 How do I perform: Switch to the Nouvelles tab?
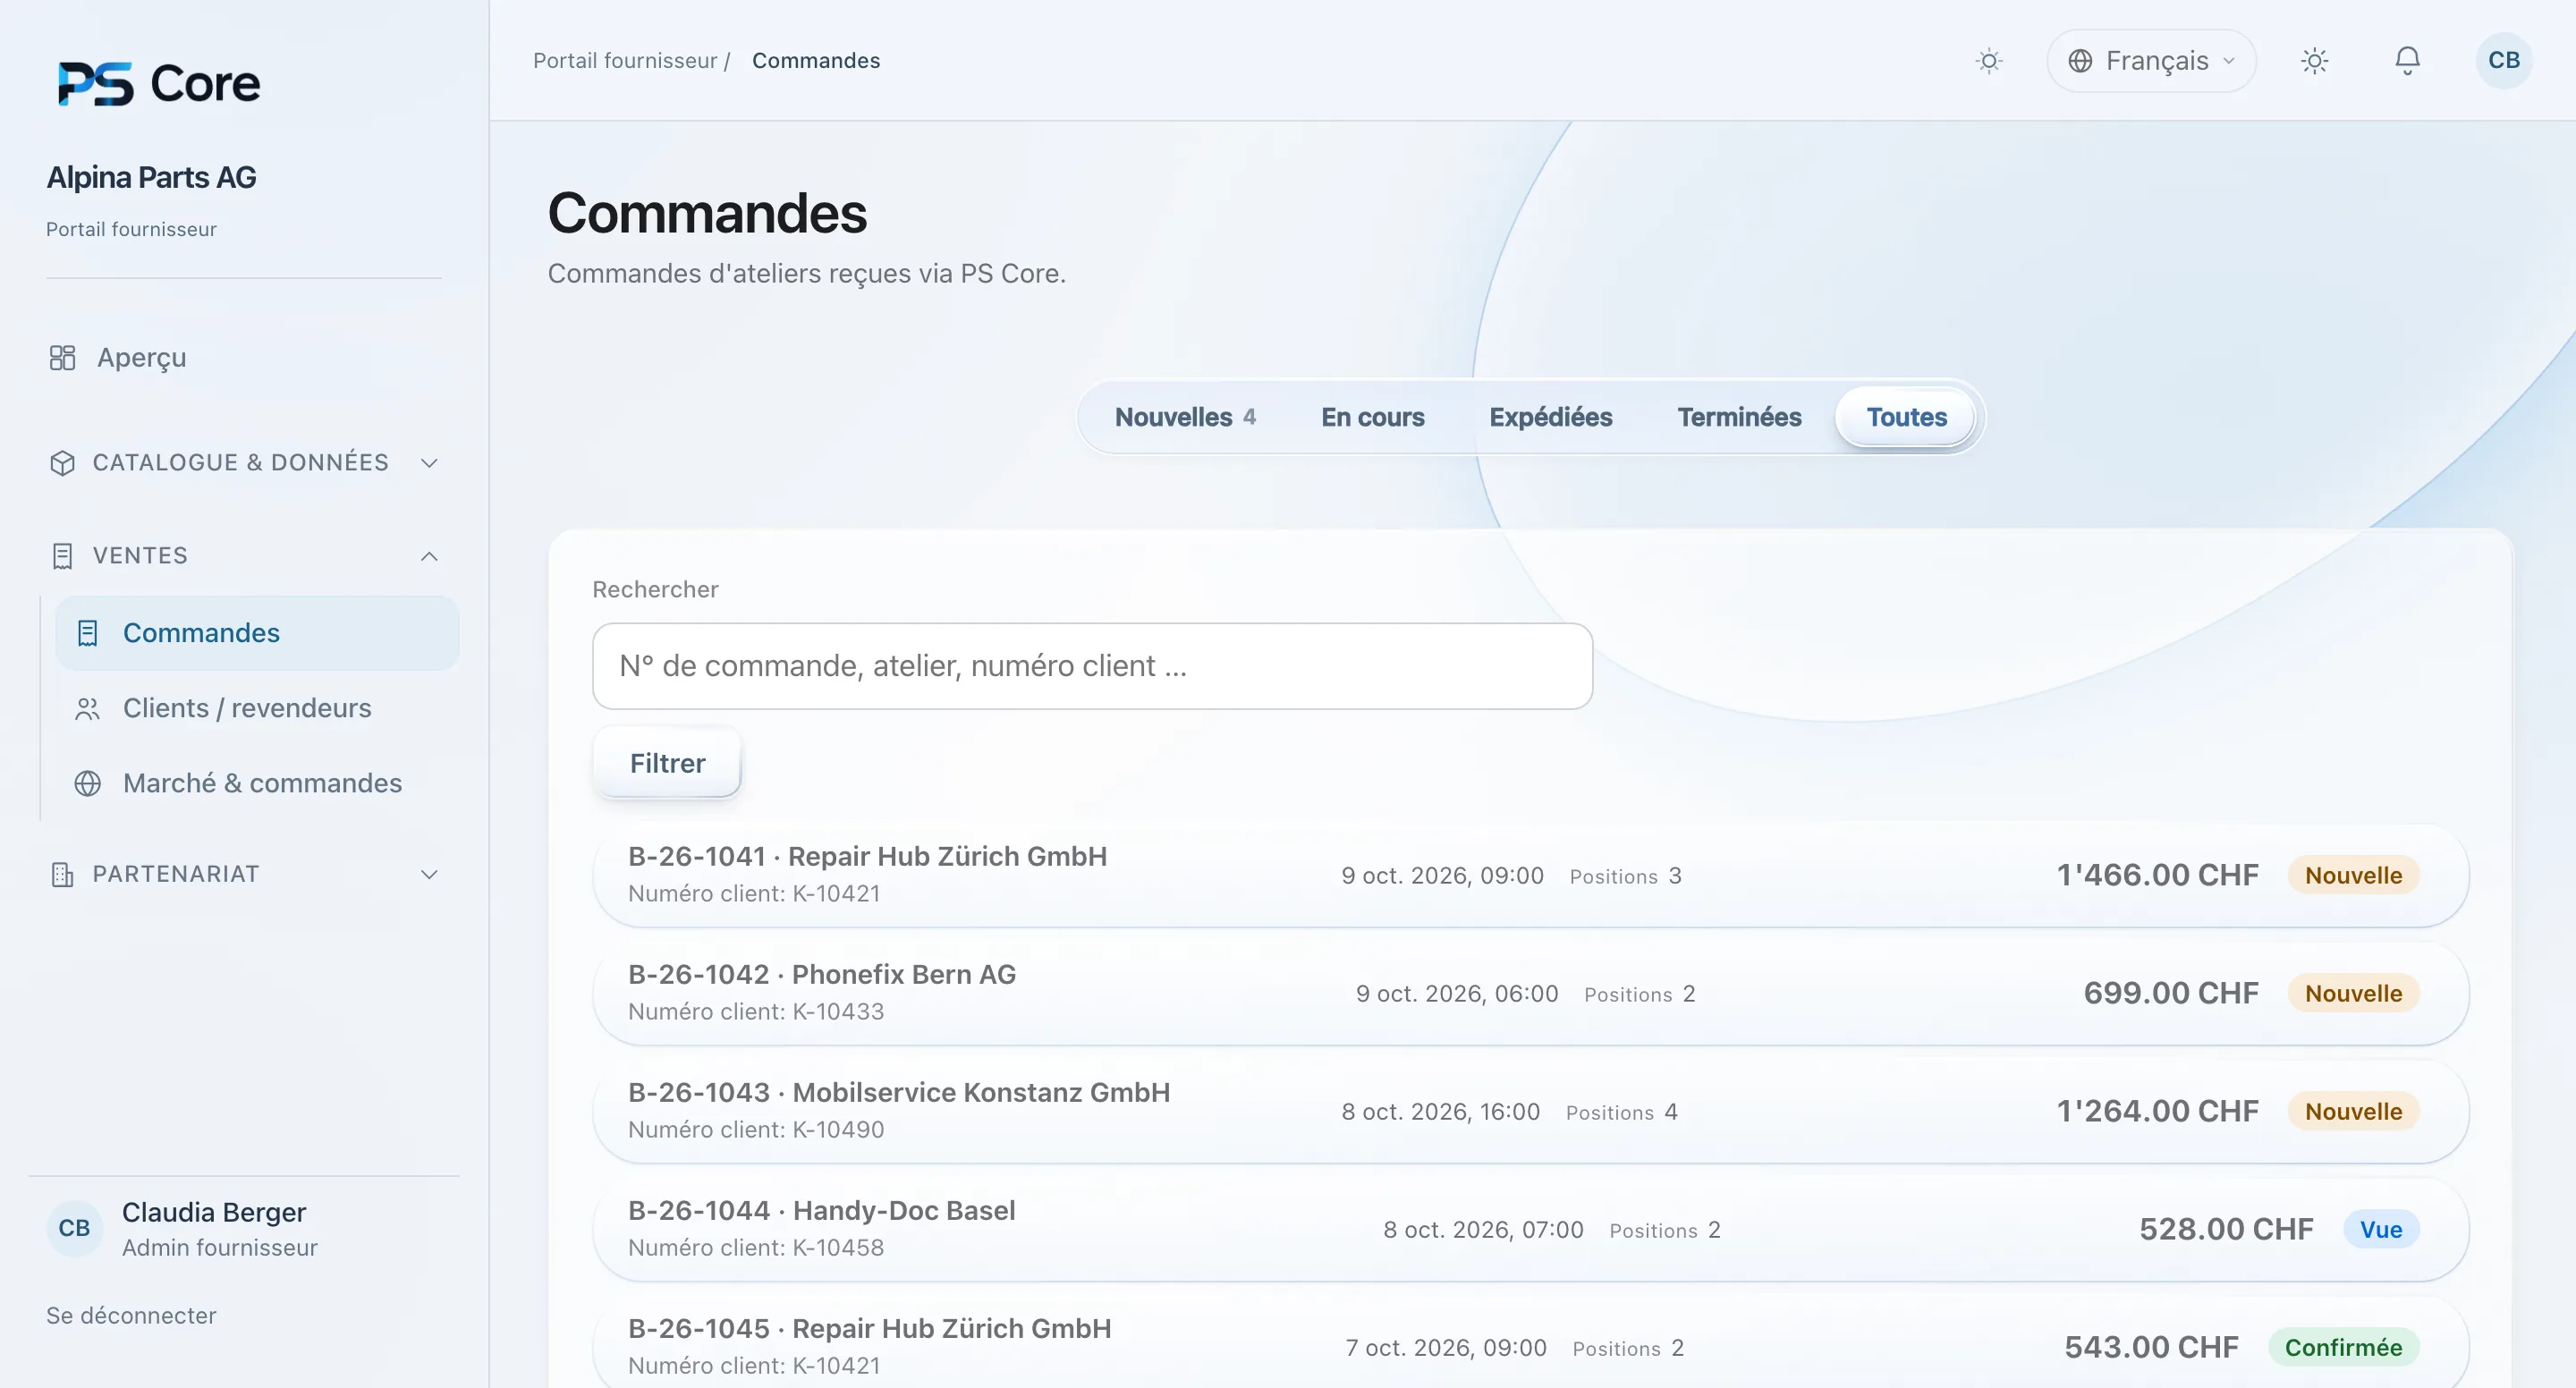pyautogui.click(x=1185, y=417)
